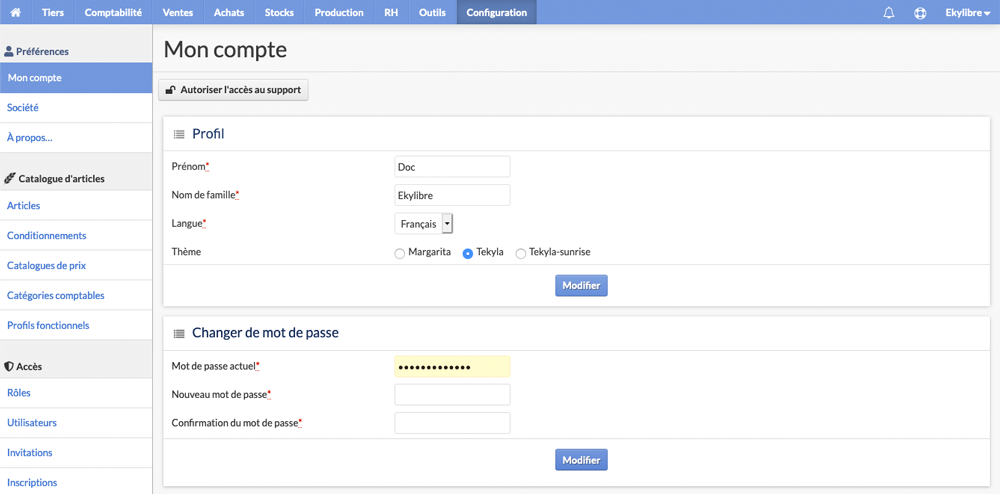Click the Nouveau mot de passe field
Screen dimensions: 1000x494
452,395
